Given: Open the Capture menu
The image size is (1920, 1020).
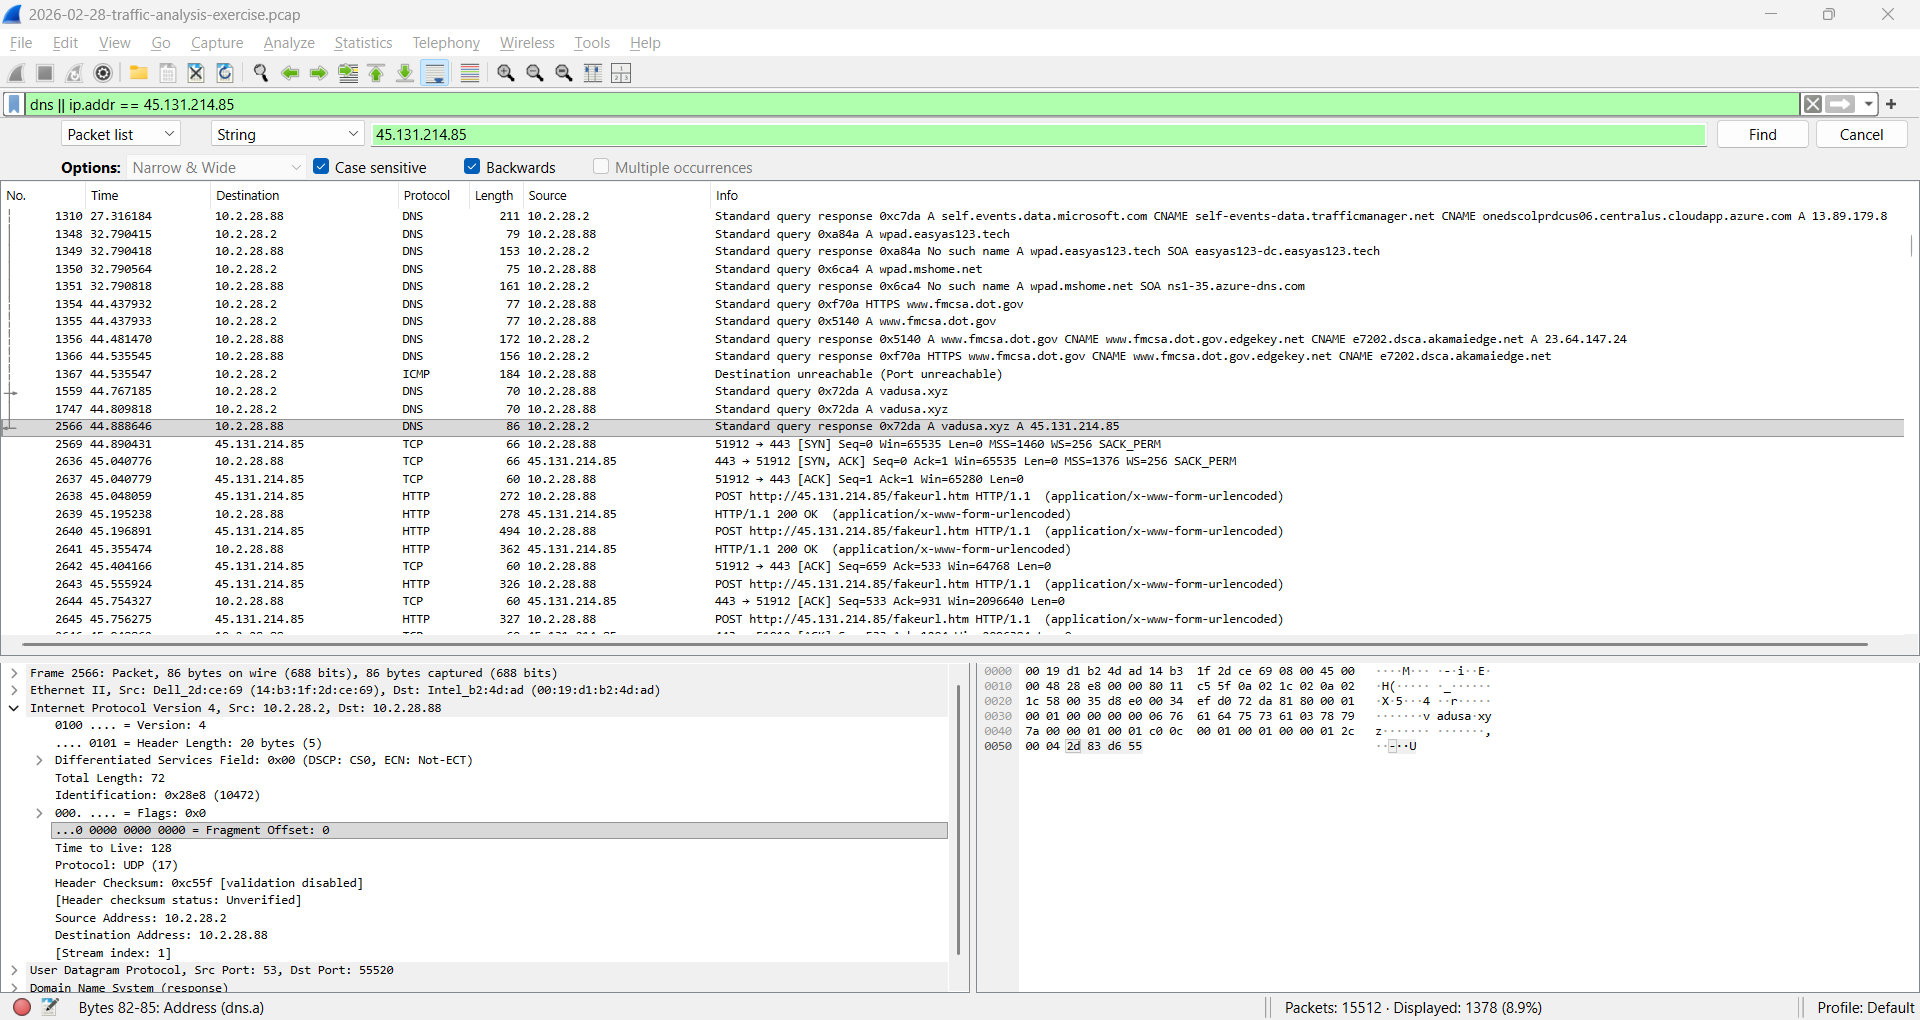Looking at the screenshot, I should click(217, 43).
